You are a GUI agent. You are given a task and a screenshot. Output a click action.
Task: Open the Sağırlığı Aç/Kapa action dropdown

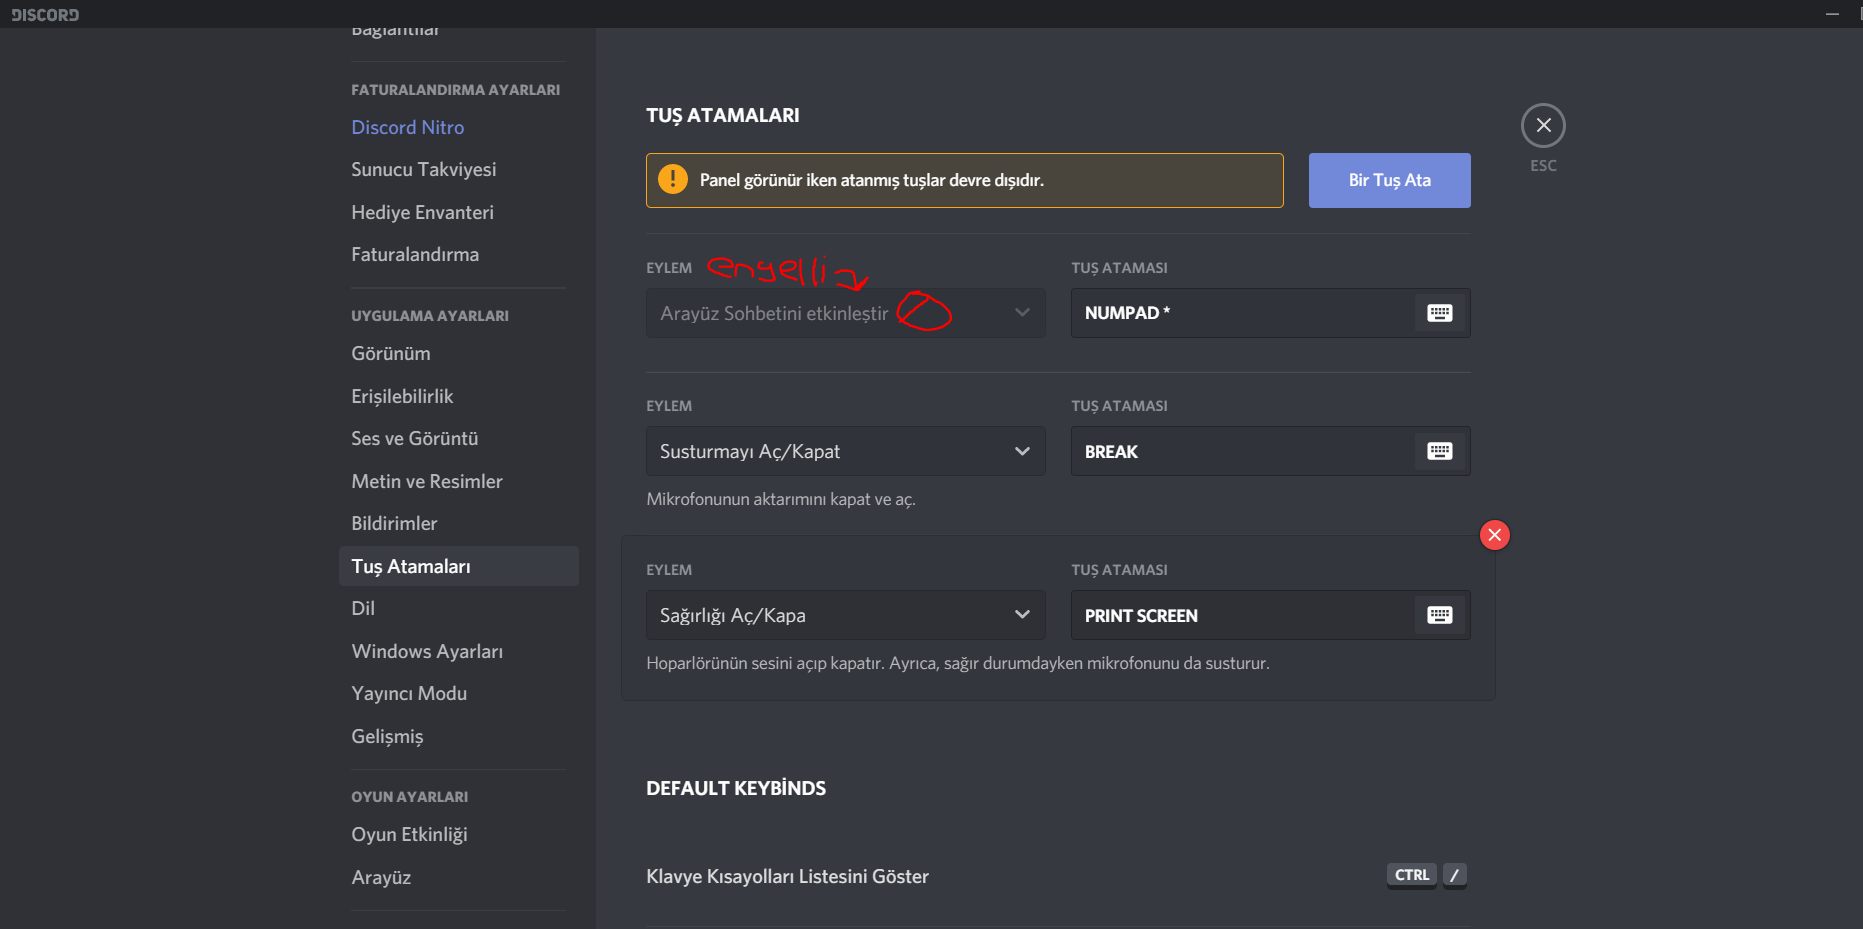click(1021, 615)
